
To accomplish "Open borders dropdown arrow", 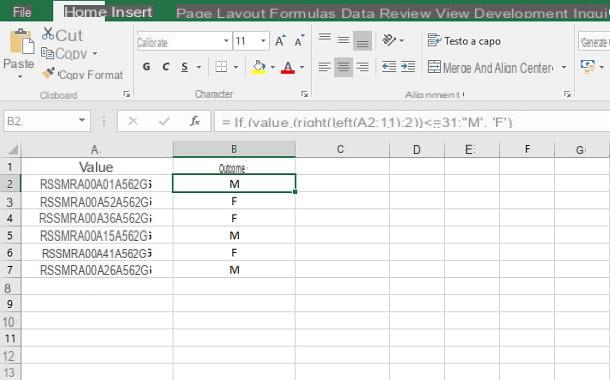I will coord(236,67).
